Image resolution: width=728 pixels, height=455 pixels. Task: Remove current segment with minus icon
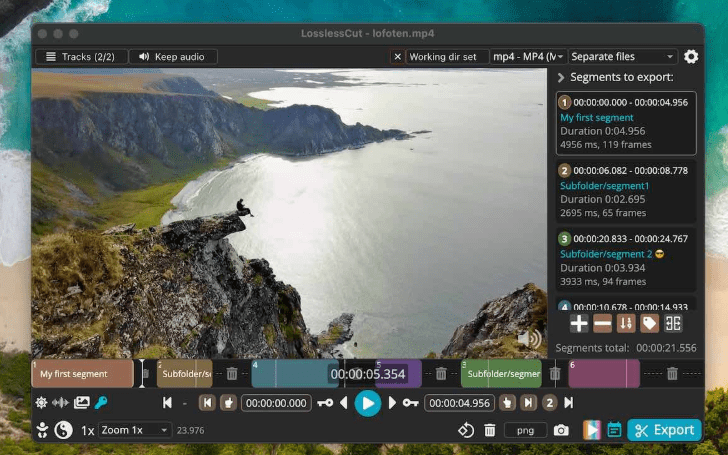point(602,324)
